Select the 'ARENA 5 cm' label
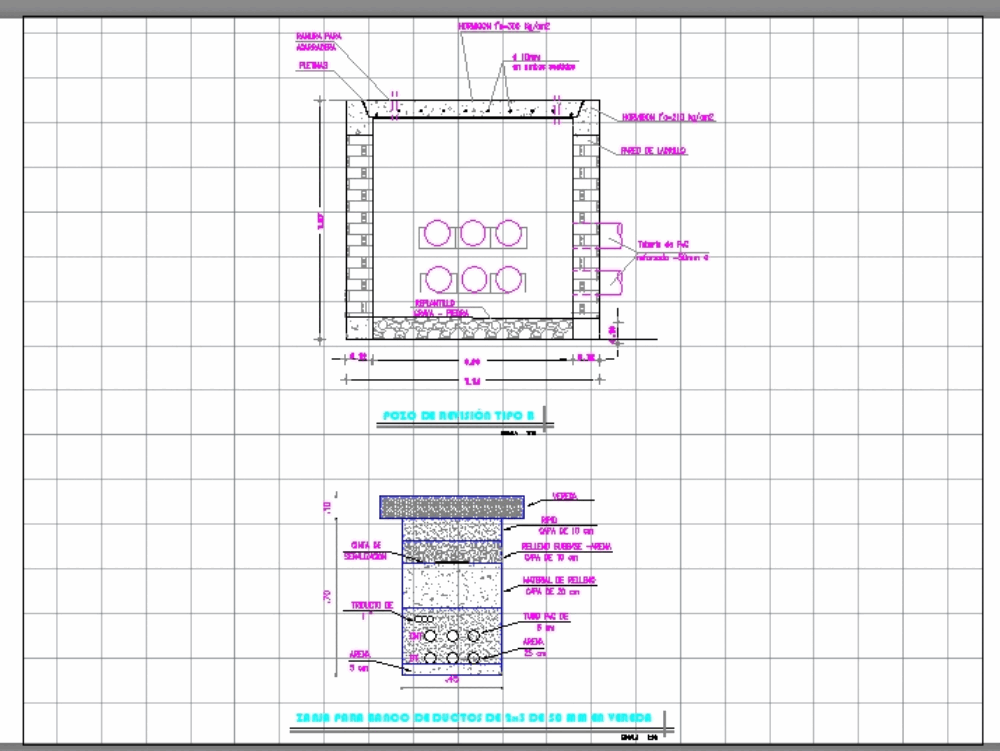1000x751 pixels. 359,661
